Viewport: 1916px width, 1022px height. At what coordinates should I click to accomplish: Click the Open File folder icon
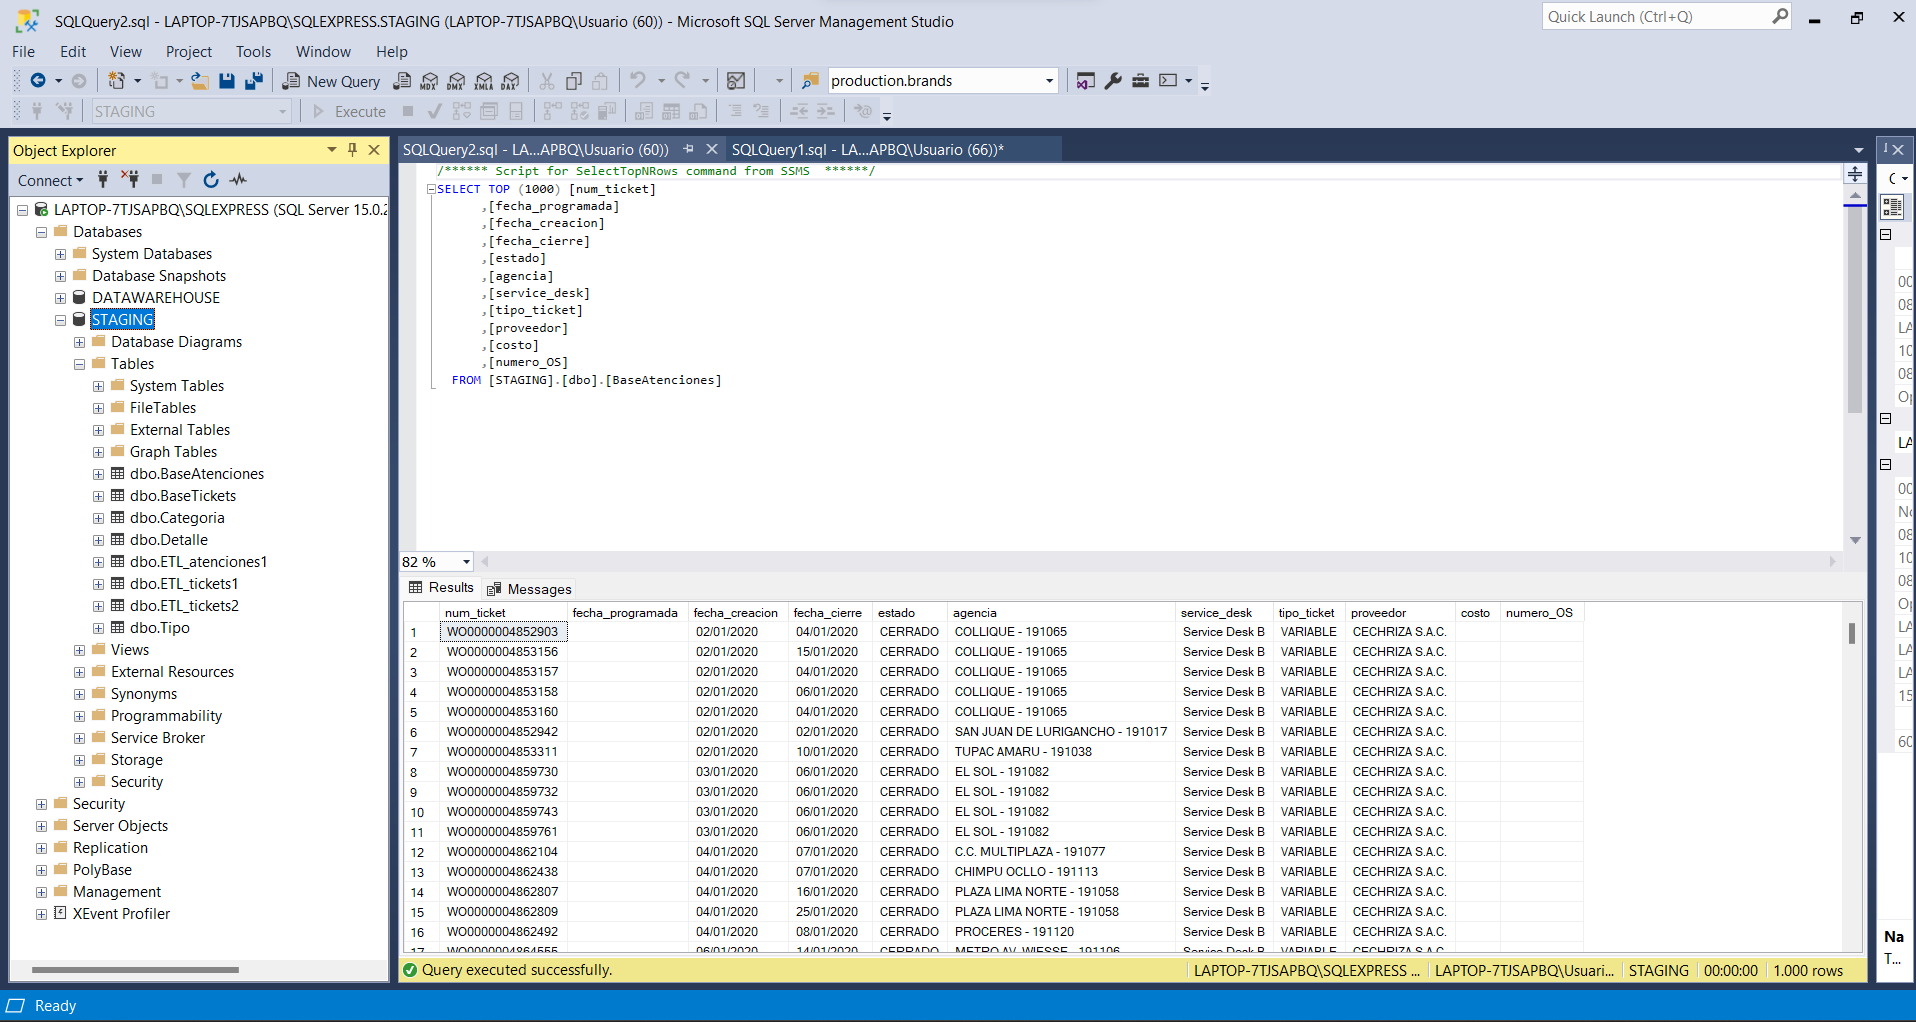pyautogui.click(x=200, y=81)
